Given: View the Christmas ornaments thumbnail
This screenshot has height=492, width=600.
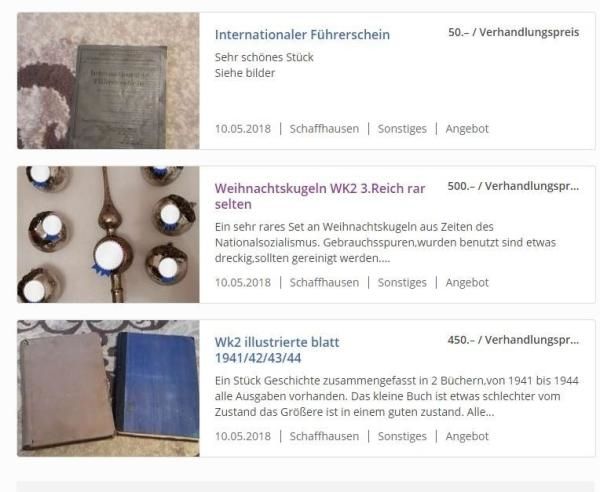Looking at the screenshot, I should pos(108,235).
